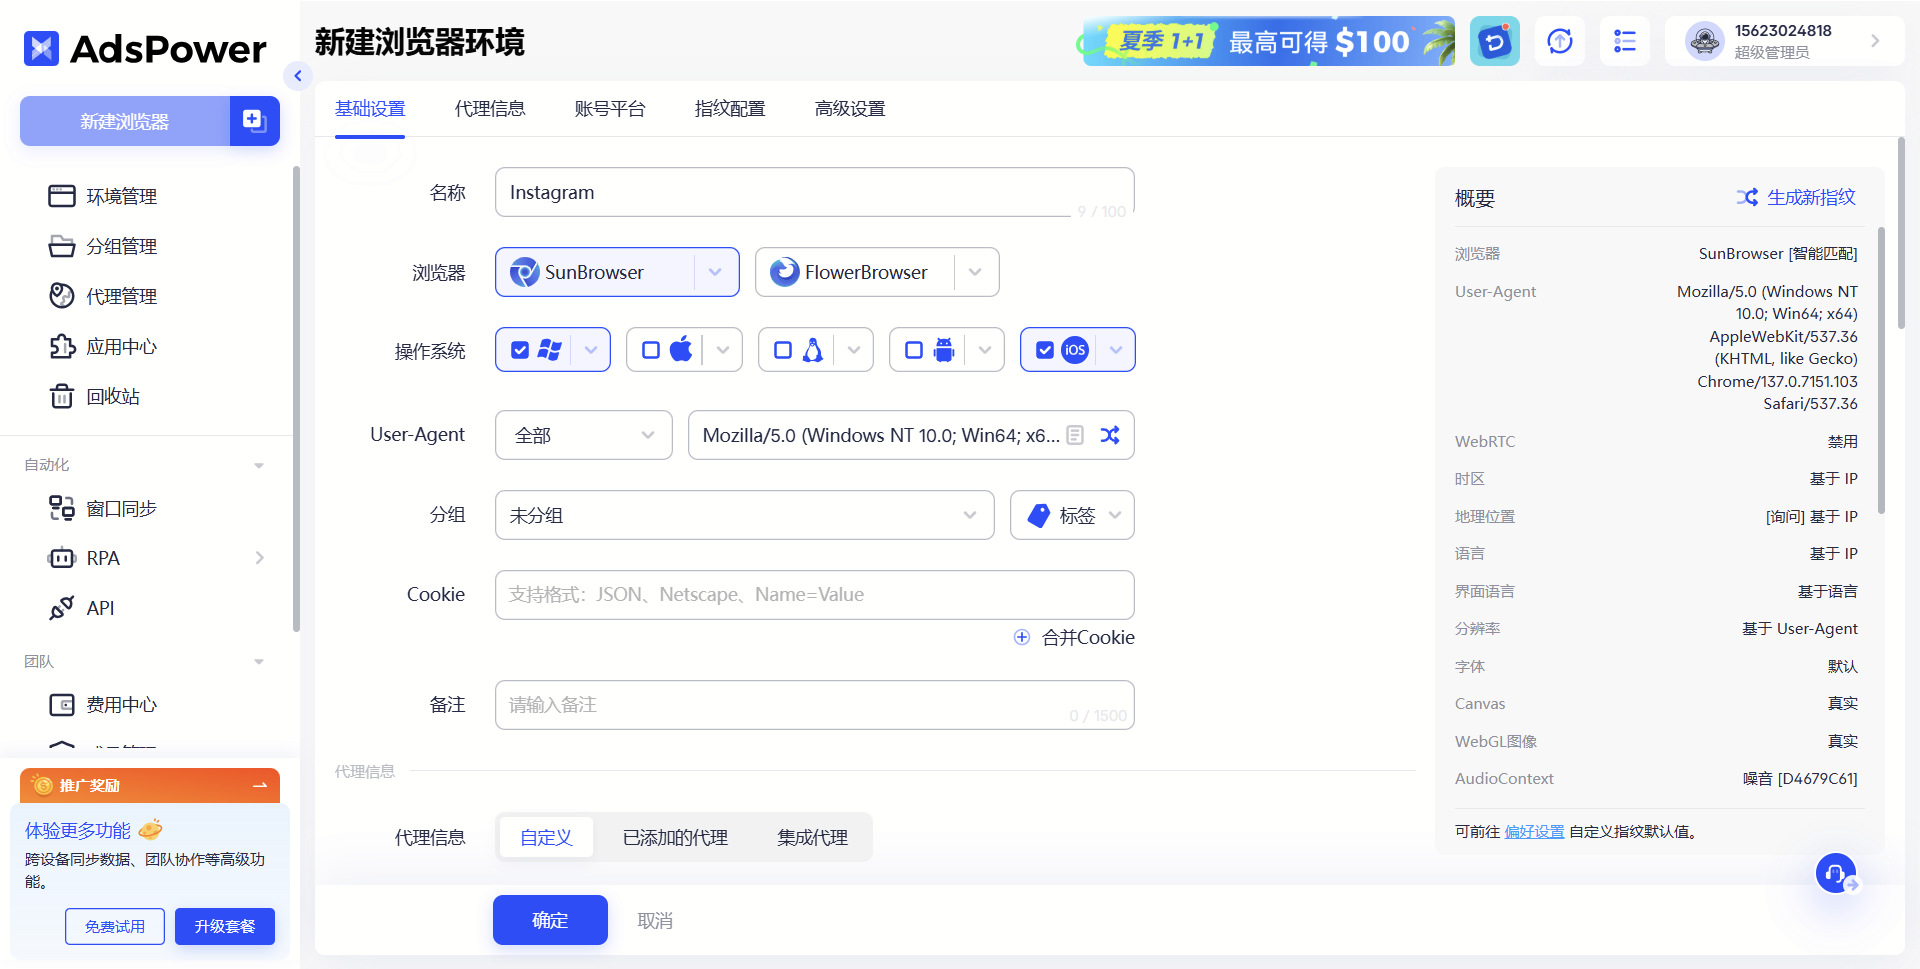1920x969 pixels.
Task: Click the add-window icon on 新建浏览器 button
Action: pos(254,121)
